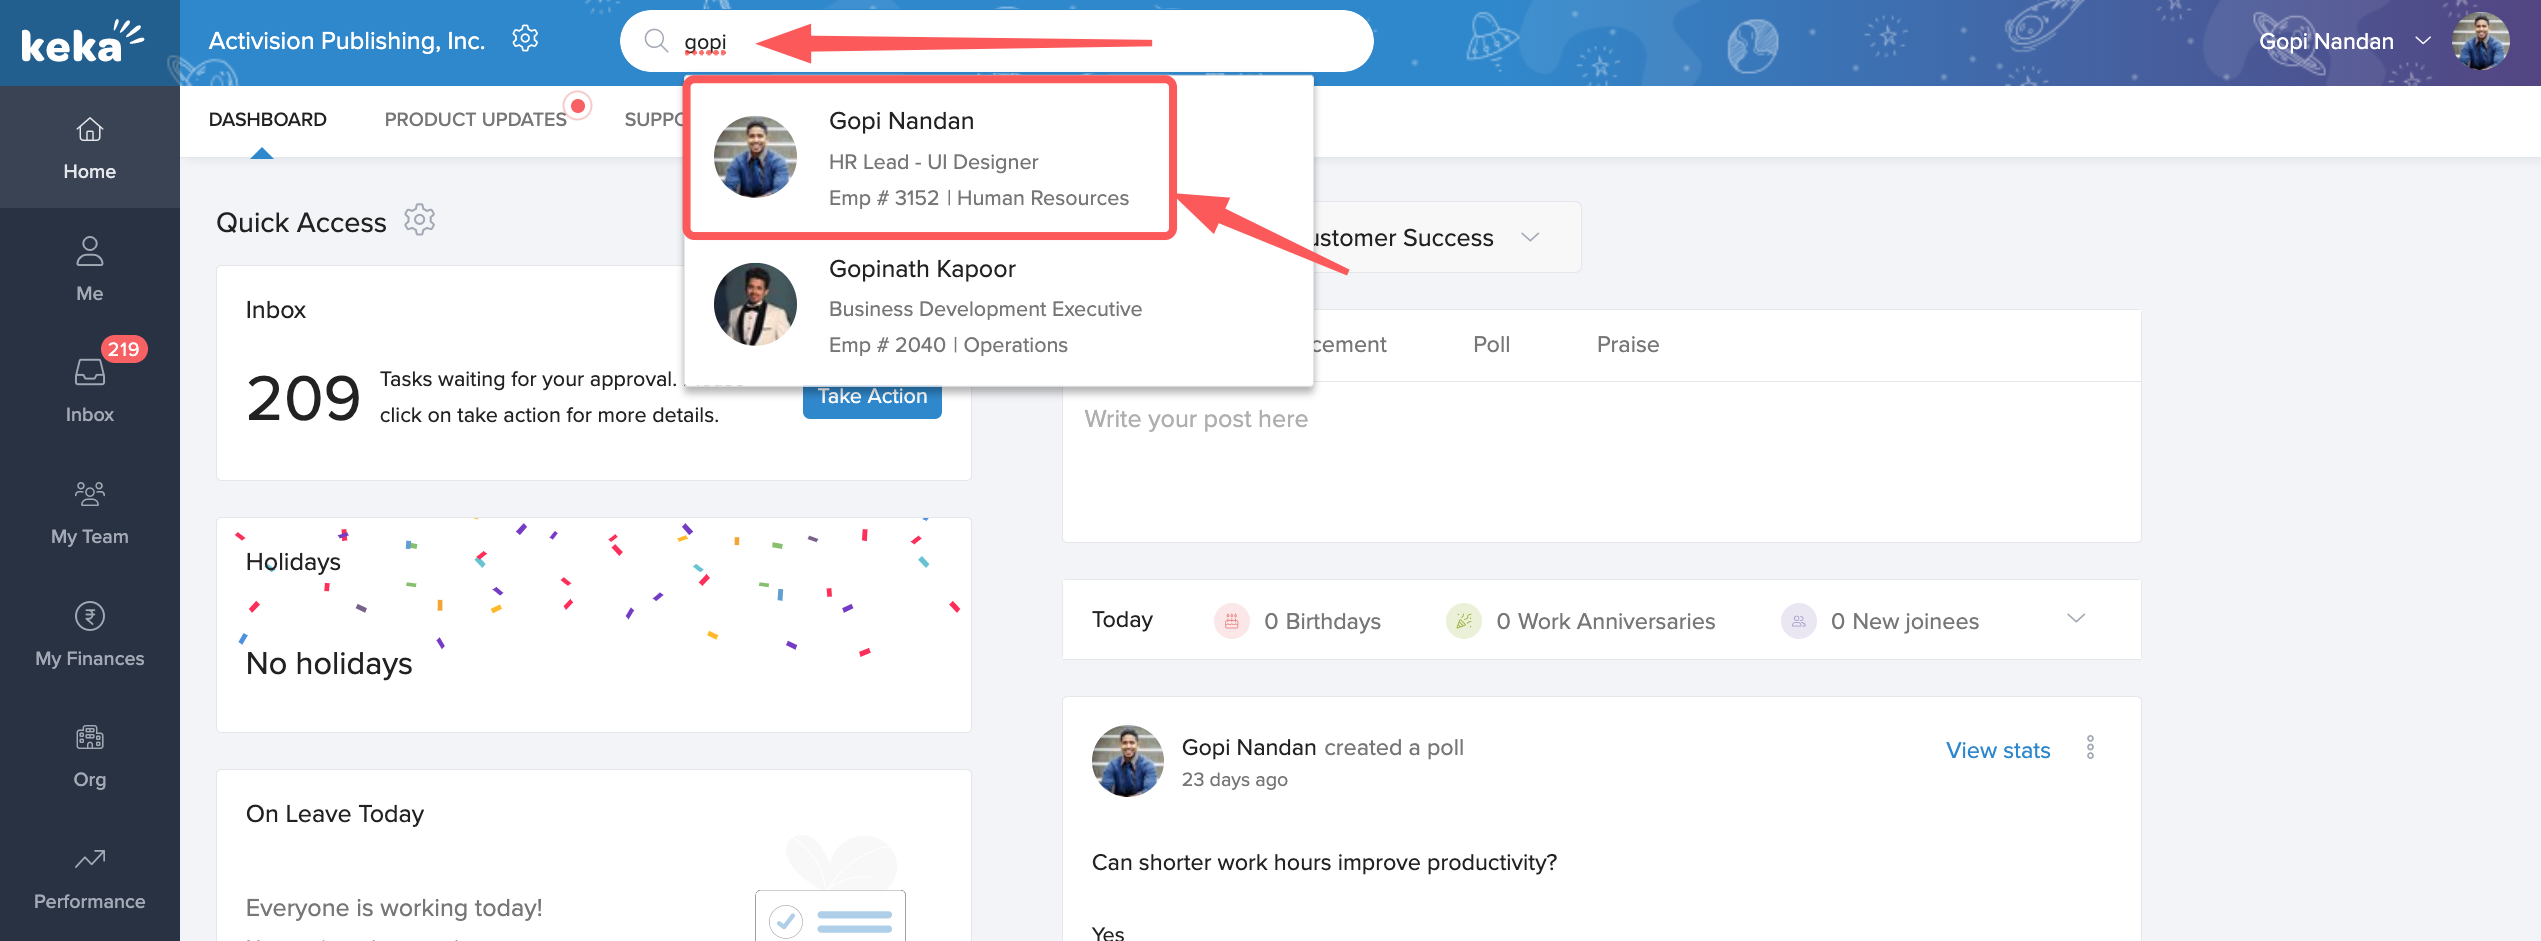Select the Poll post tab
2541x941 pixels.
click(x=1491, y=345)
